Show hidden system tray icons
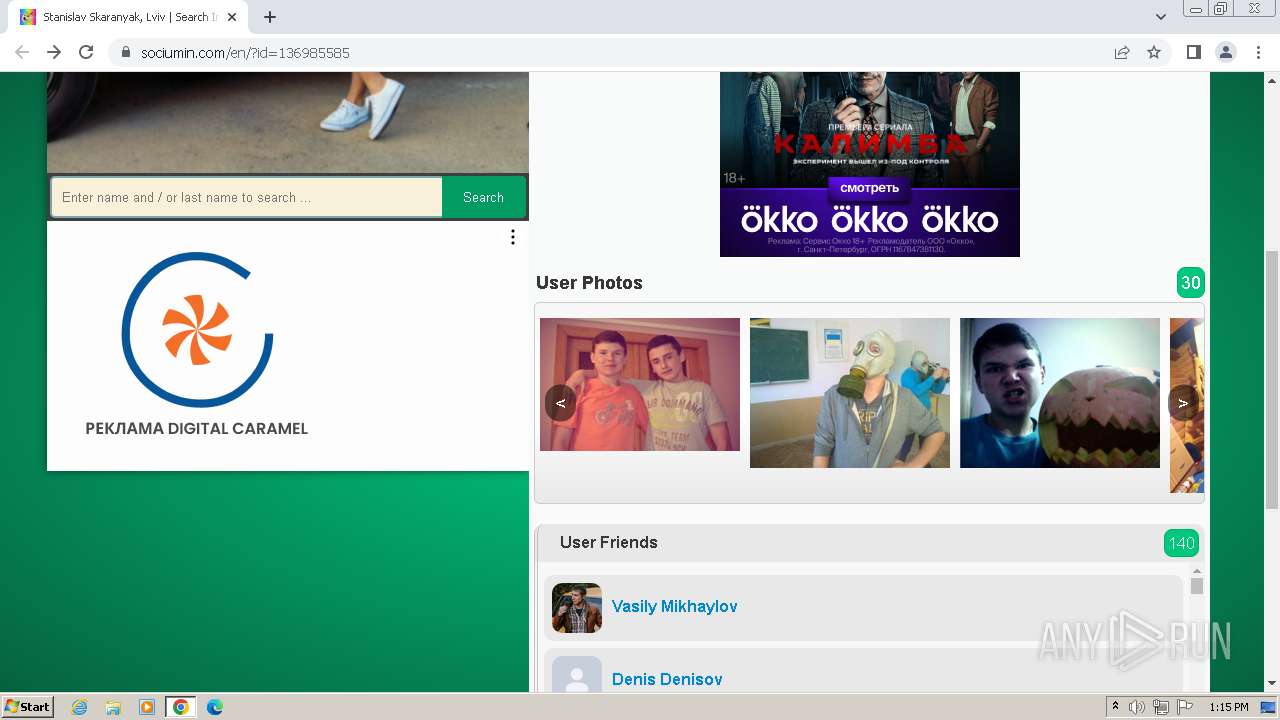 click(1116, 707)
